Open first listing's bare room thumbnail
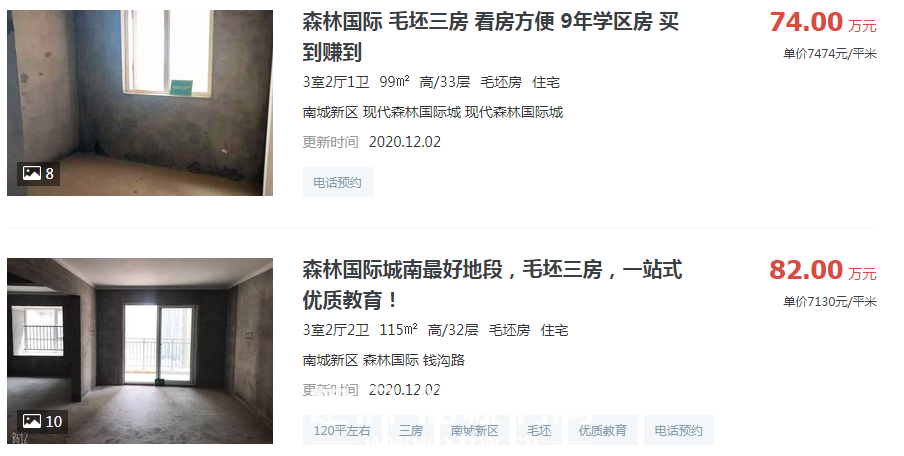The width and height of the screenshot is (904, 456). pyautogui.click(x=140, y=103)
